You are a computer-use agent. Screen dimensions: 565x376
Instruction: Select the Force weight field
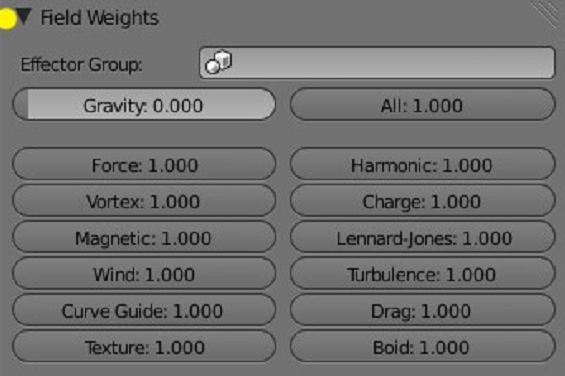[144, 164]
